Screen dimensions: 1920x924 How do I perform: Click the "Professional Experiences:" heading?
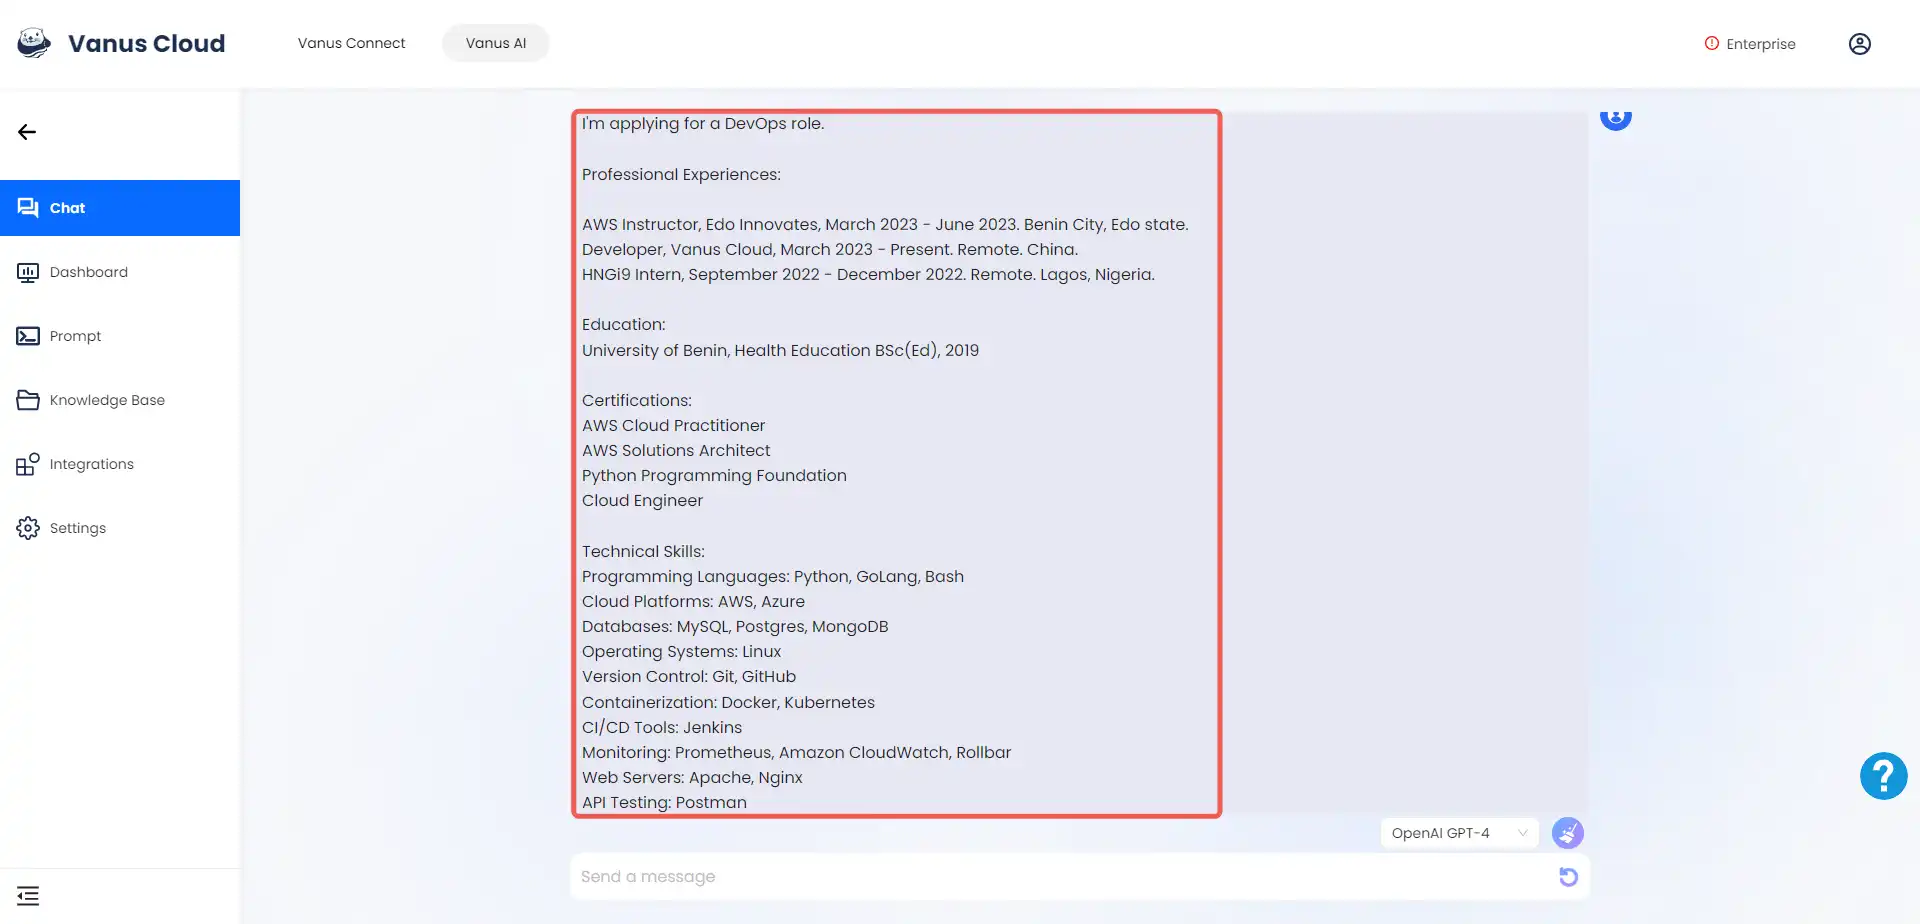[681, 174]
